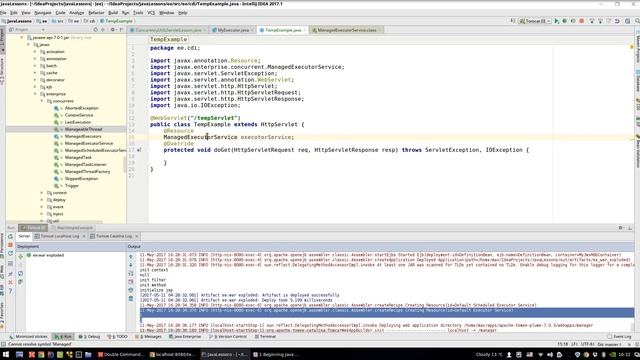Screen dimensions: 640x360
Task: Click Update application icon in Run panel
Action: coord(11,253)
